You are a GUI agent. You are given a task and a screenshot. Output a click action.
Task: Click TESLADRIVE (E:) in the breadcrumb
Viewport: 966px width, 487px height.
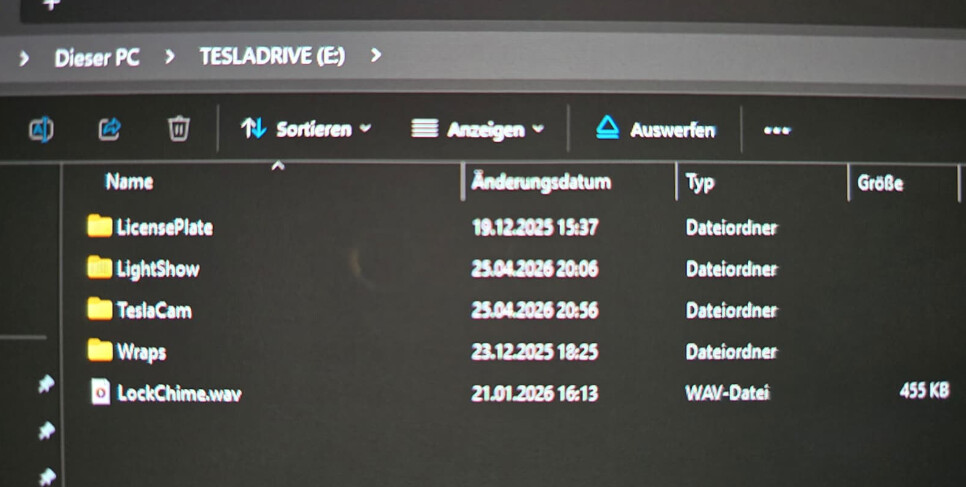[x=272, y=56]
